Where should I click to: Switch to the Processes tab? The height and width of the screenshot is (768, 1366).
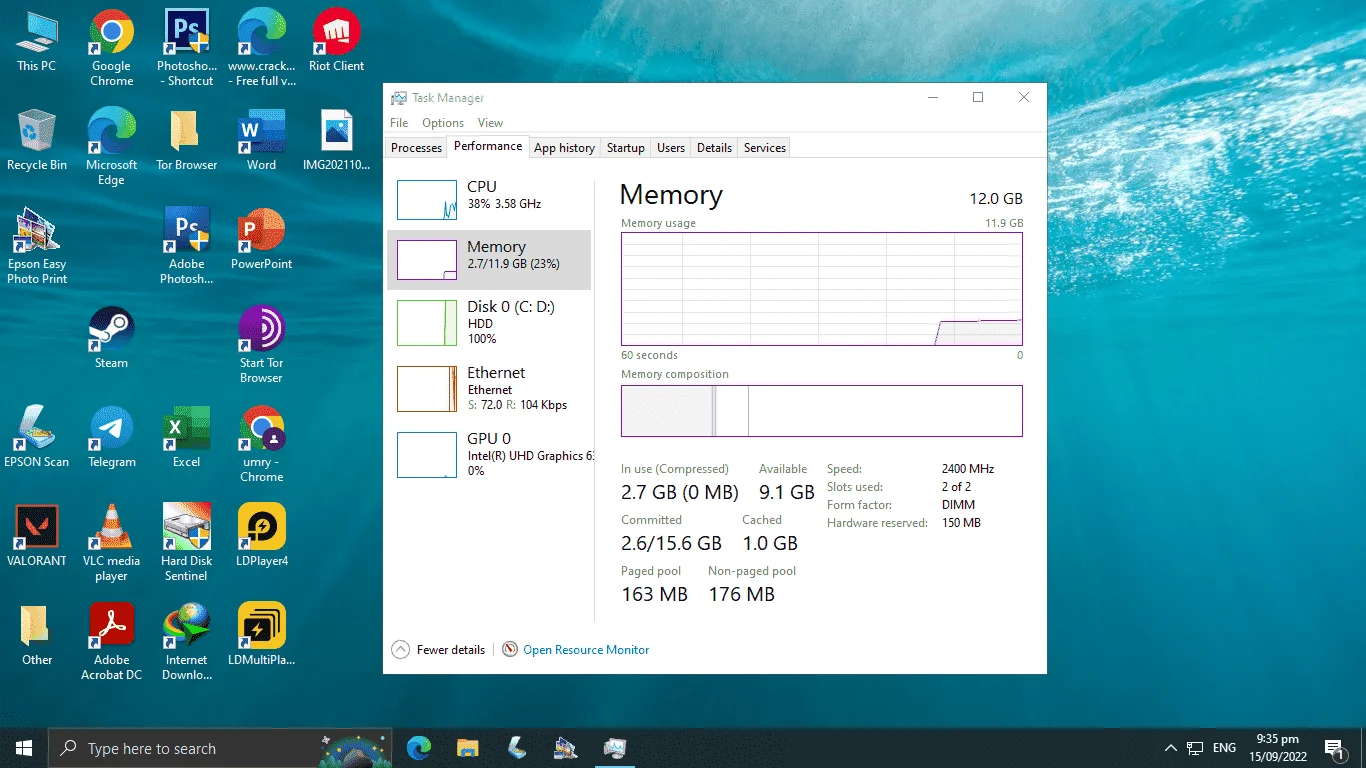(x=416, y=148)
